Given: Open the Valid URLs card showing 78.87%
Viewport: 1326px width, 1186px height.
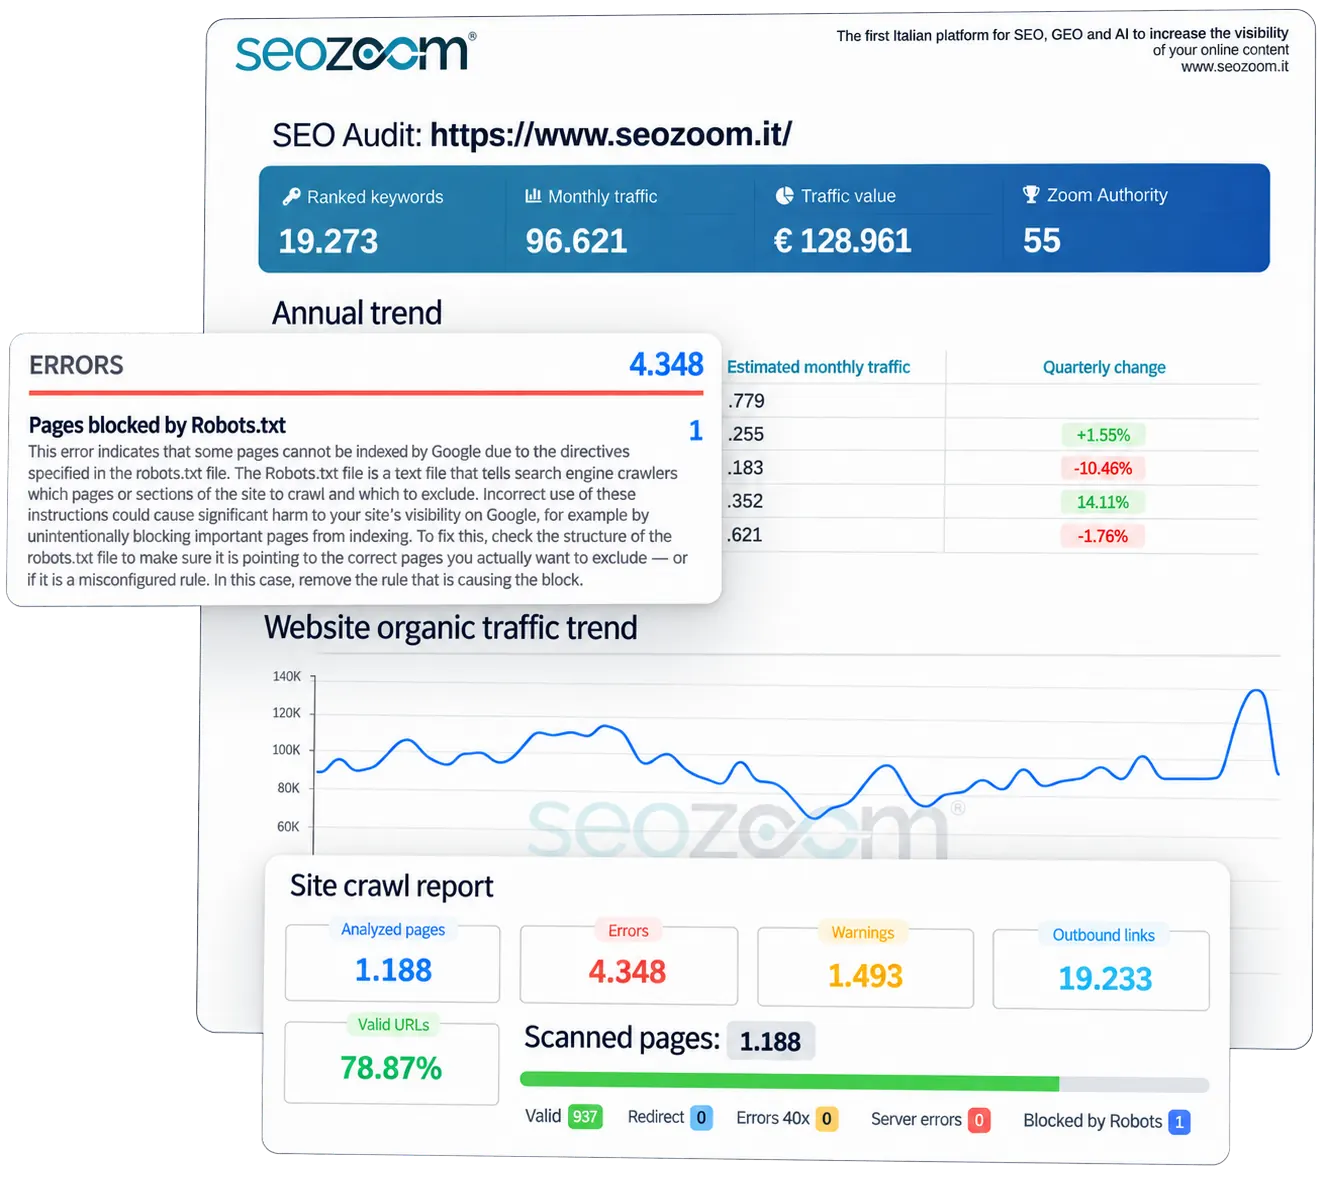Looking at the screenshot, I should 391,1062.
